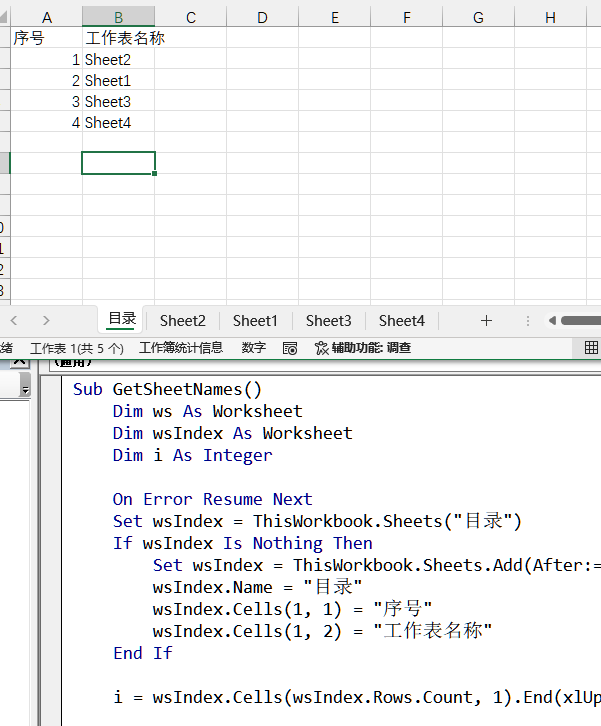Click the add new sheet plus button

point(486,321)
